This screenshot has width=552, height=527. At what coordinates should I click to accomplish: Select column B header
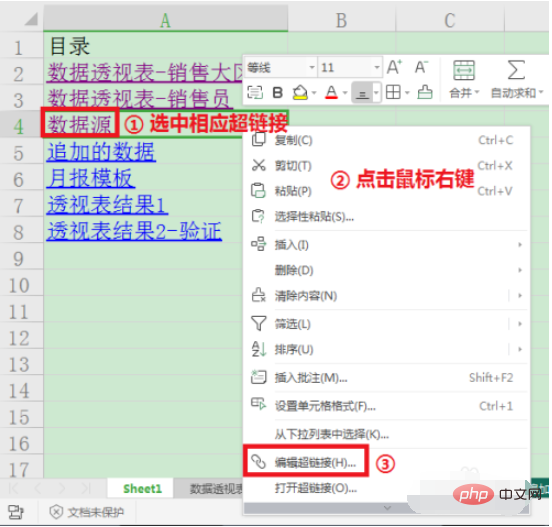coord(341,20)
